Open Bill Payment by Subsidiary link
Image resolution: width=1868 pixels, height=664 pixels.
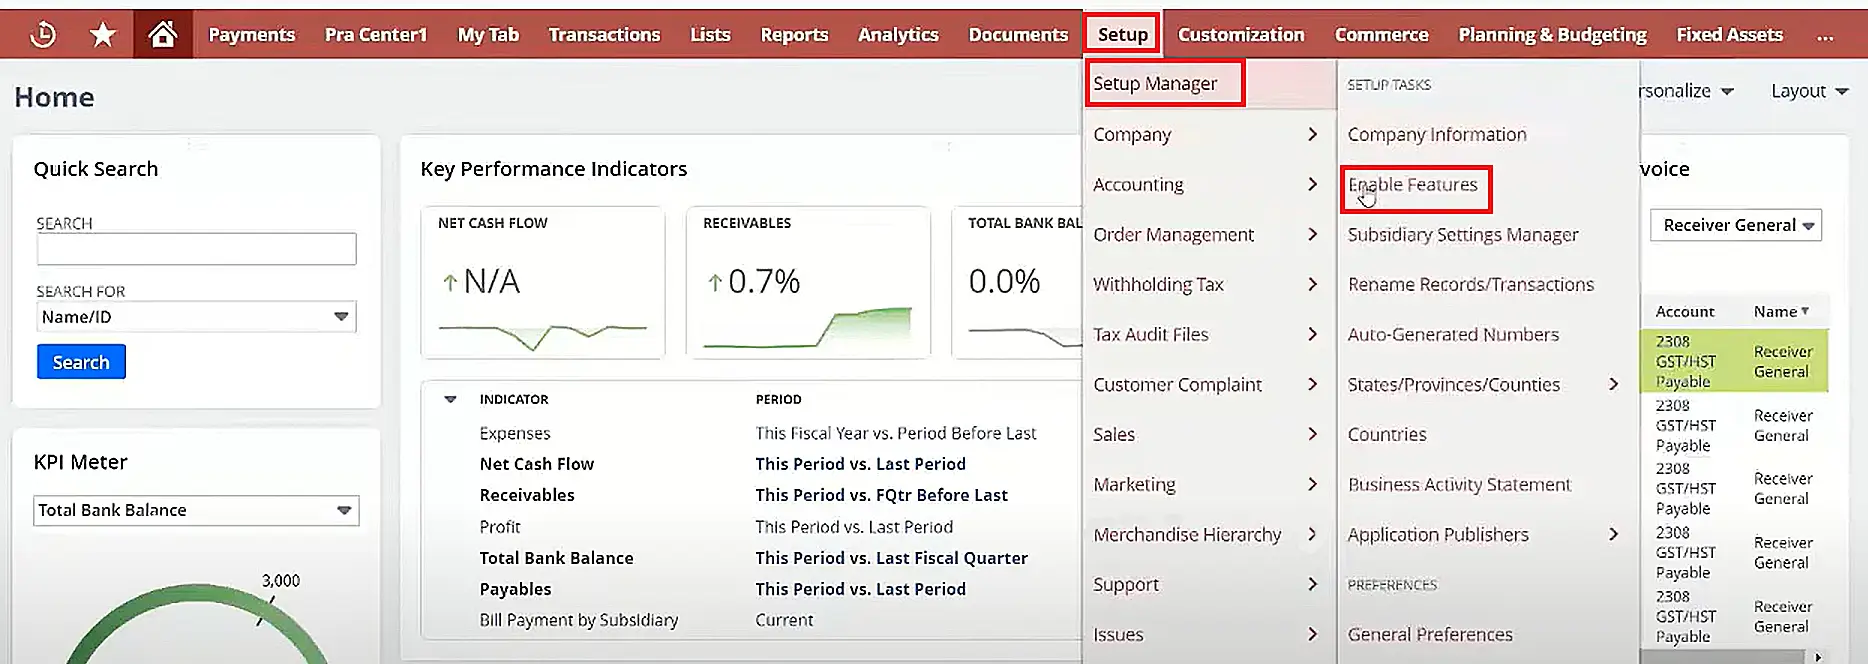click(x=579, y=620)
